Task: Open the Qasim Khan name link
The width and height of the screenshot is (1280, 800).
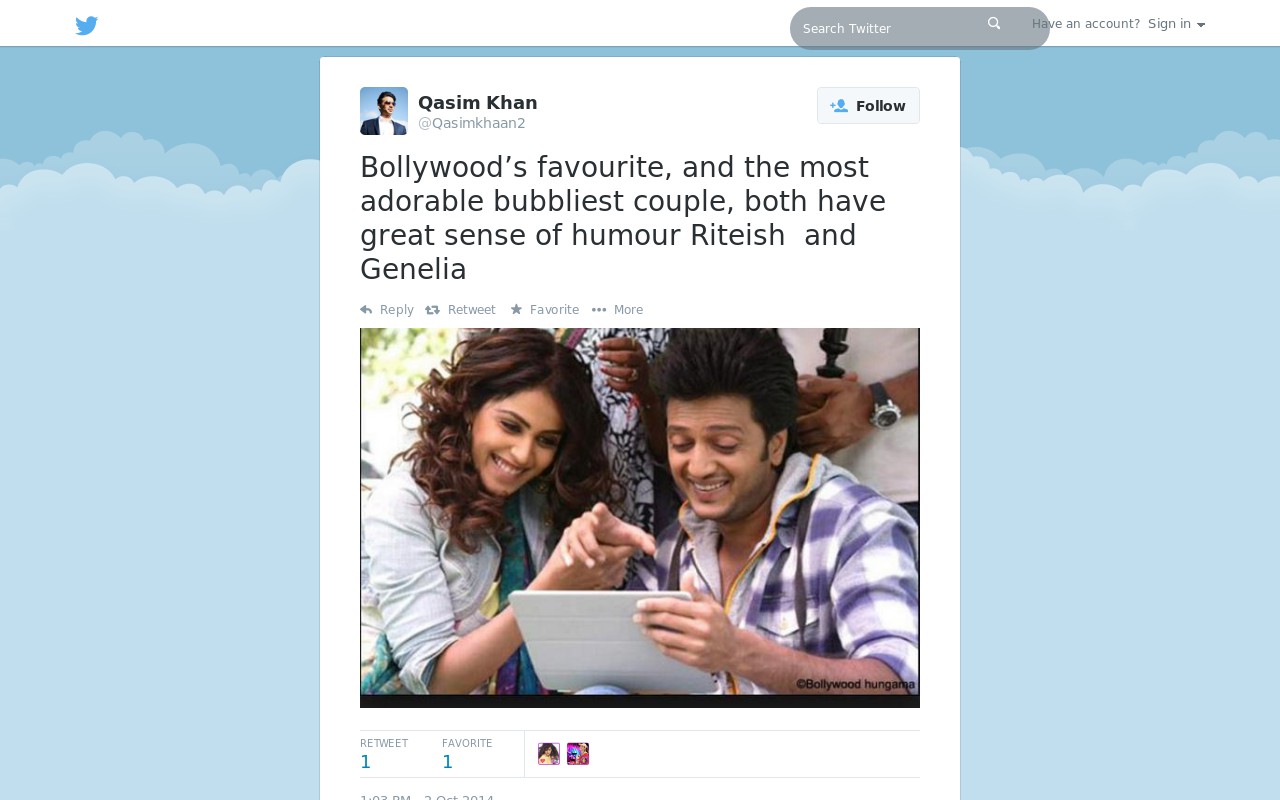Action: [478, 103]
